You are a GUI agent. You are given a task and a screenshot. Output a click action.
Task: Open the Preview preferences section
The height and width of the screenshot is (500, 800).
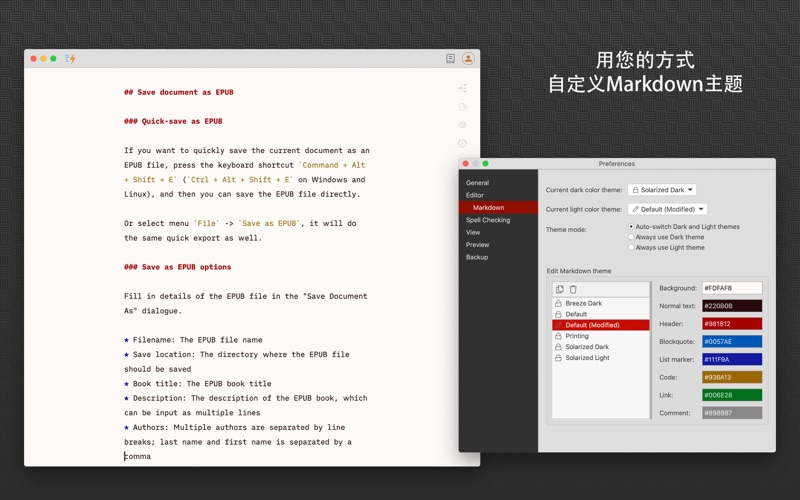[x=478, y=244]
